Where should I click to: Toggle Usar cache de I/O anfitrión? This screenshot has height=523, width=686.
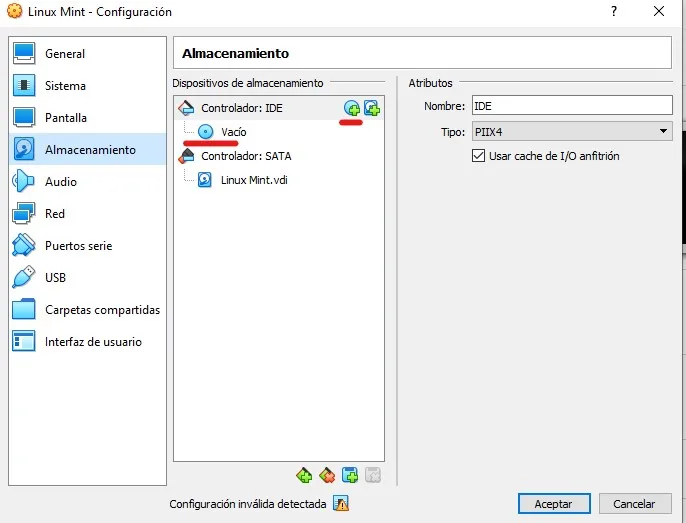(478, 156)
